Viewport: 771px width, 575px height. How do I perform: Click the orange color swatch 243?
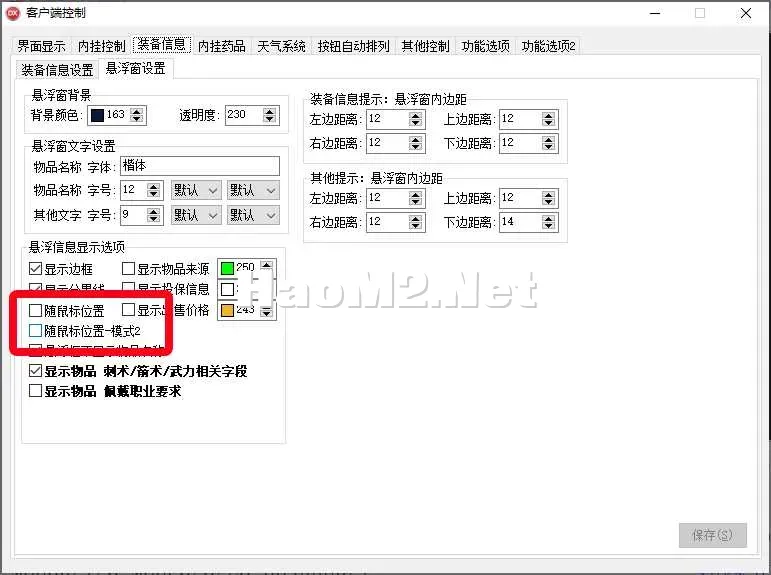(x=227, y=310)
